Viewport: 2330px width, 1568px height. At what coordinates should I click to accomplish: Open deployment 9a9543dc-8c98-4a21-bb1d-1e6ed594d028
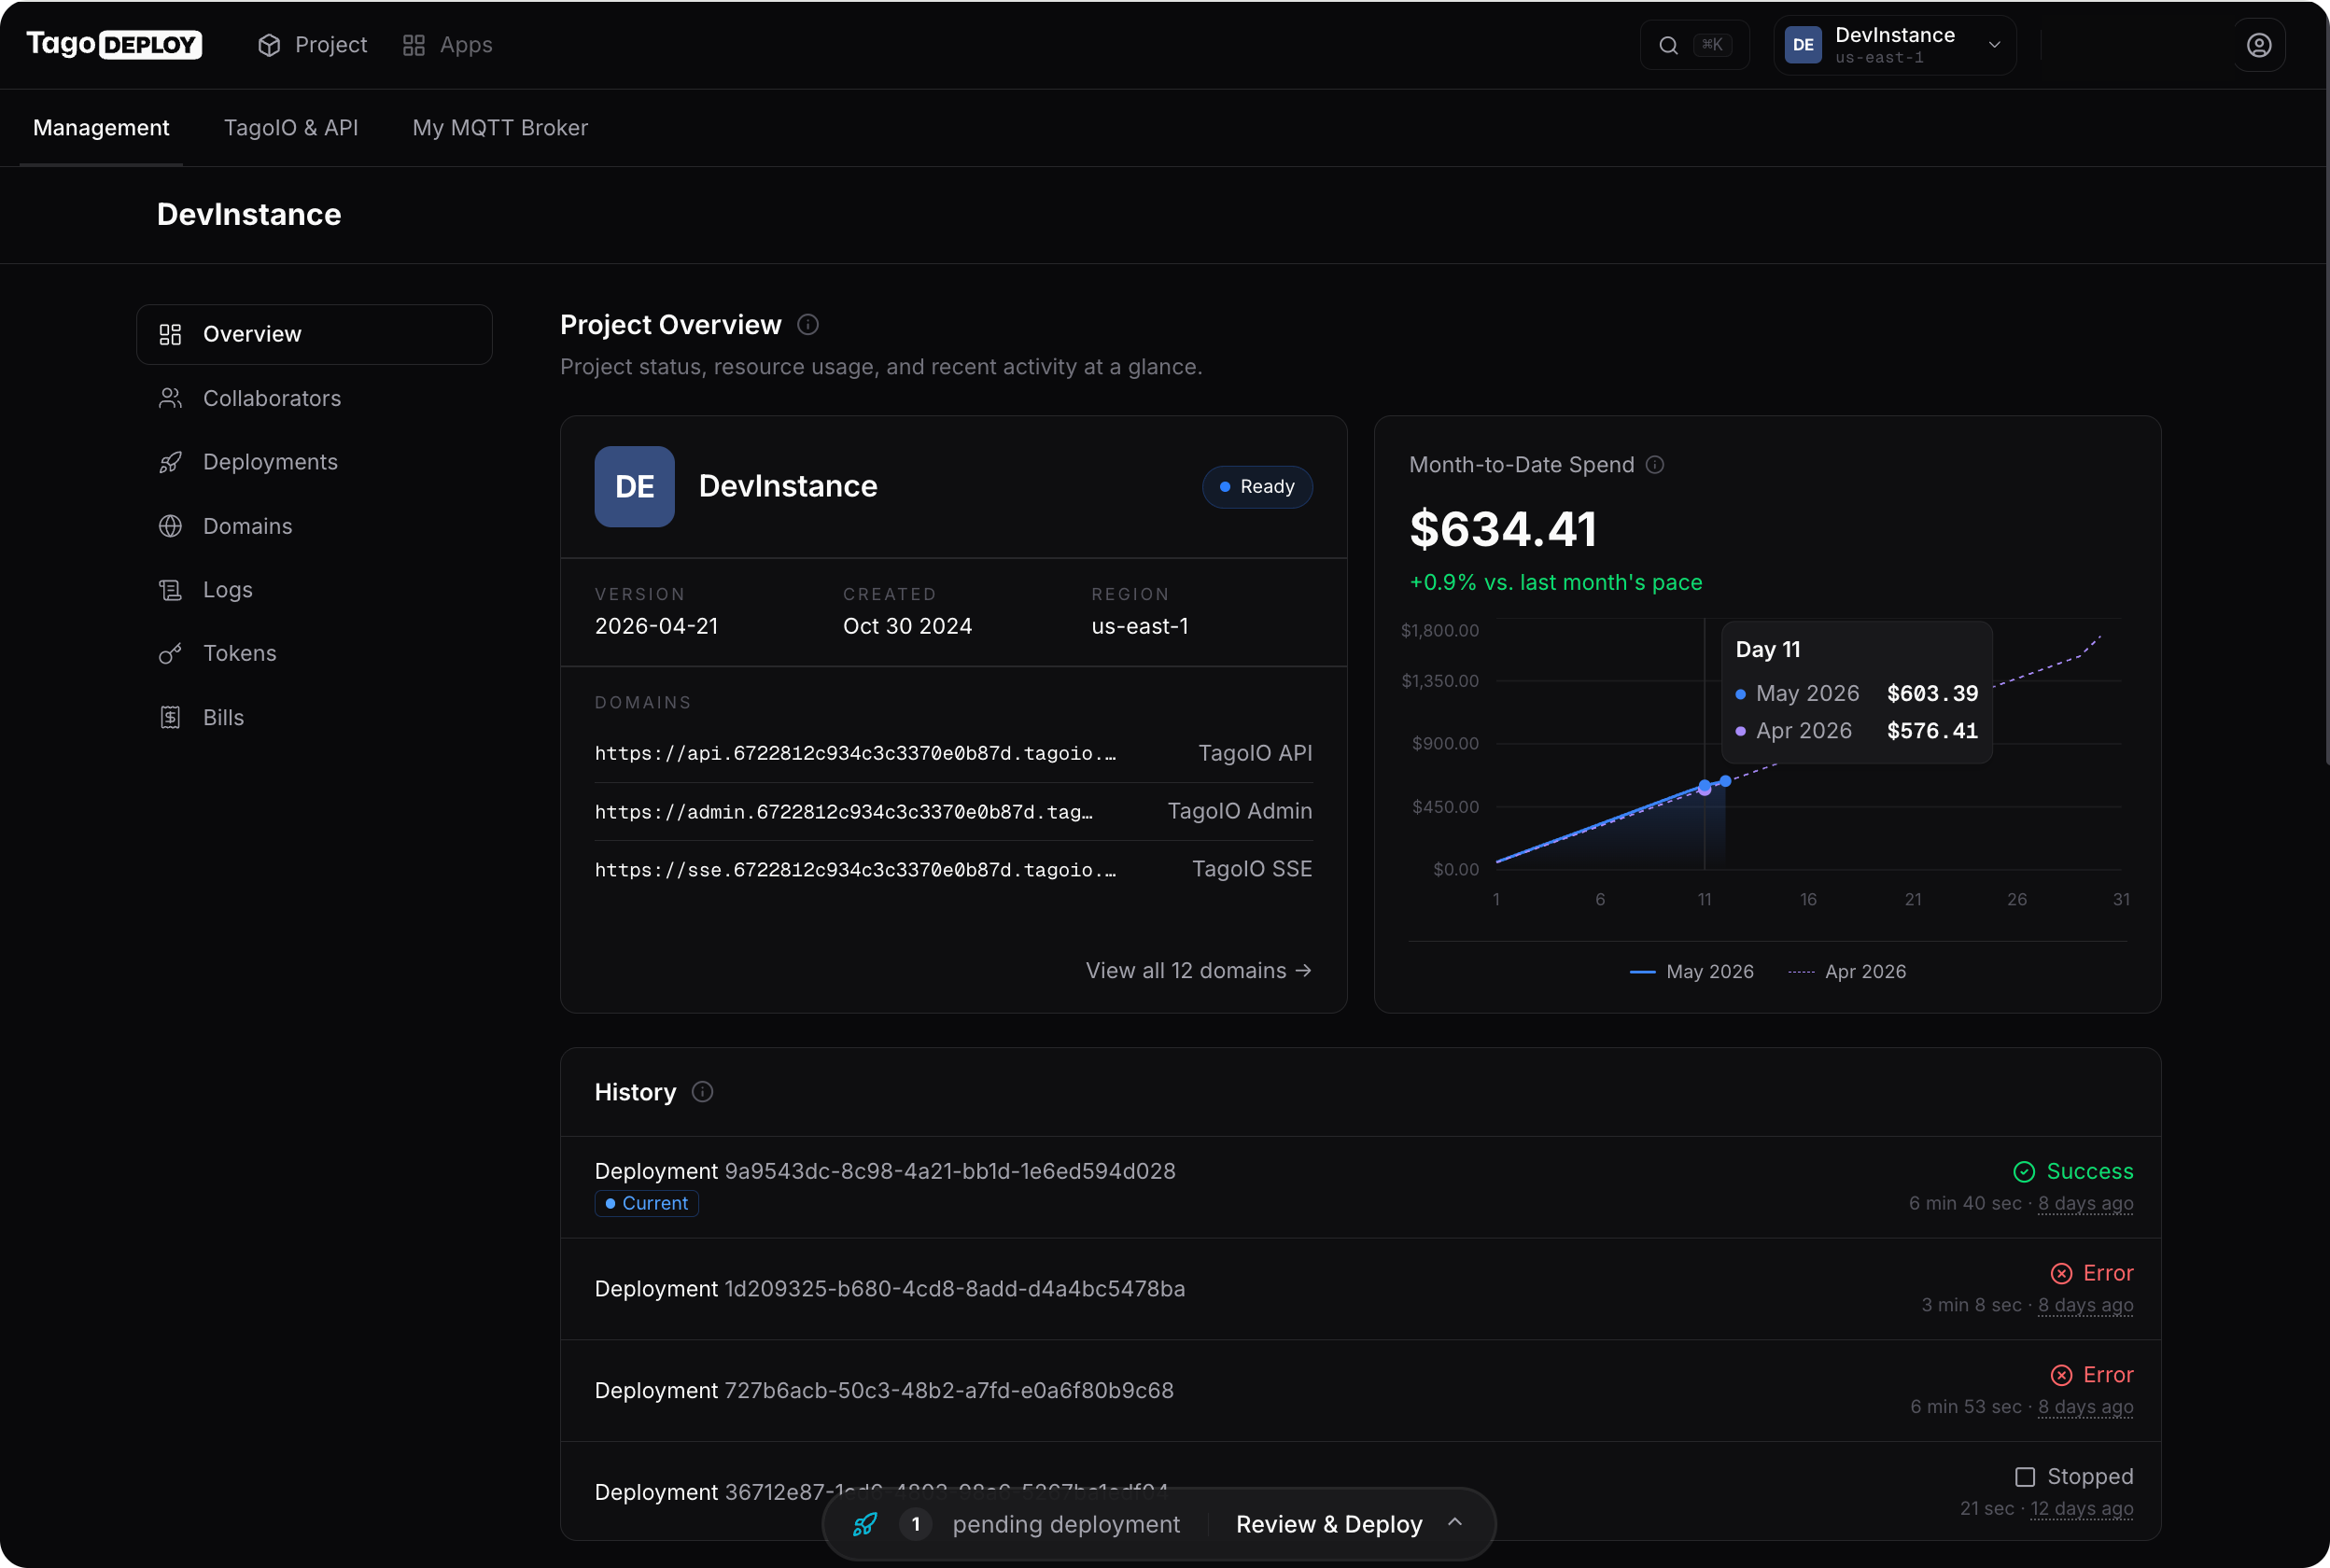885,1171
